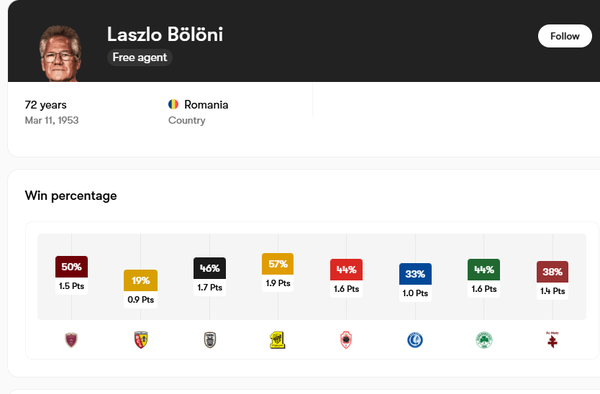
Task: Select the 19% win rate marker
Action: [x=140, y=280]
